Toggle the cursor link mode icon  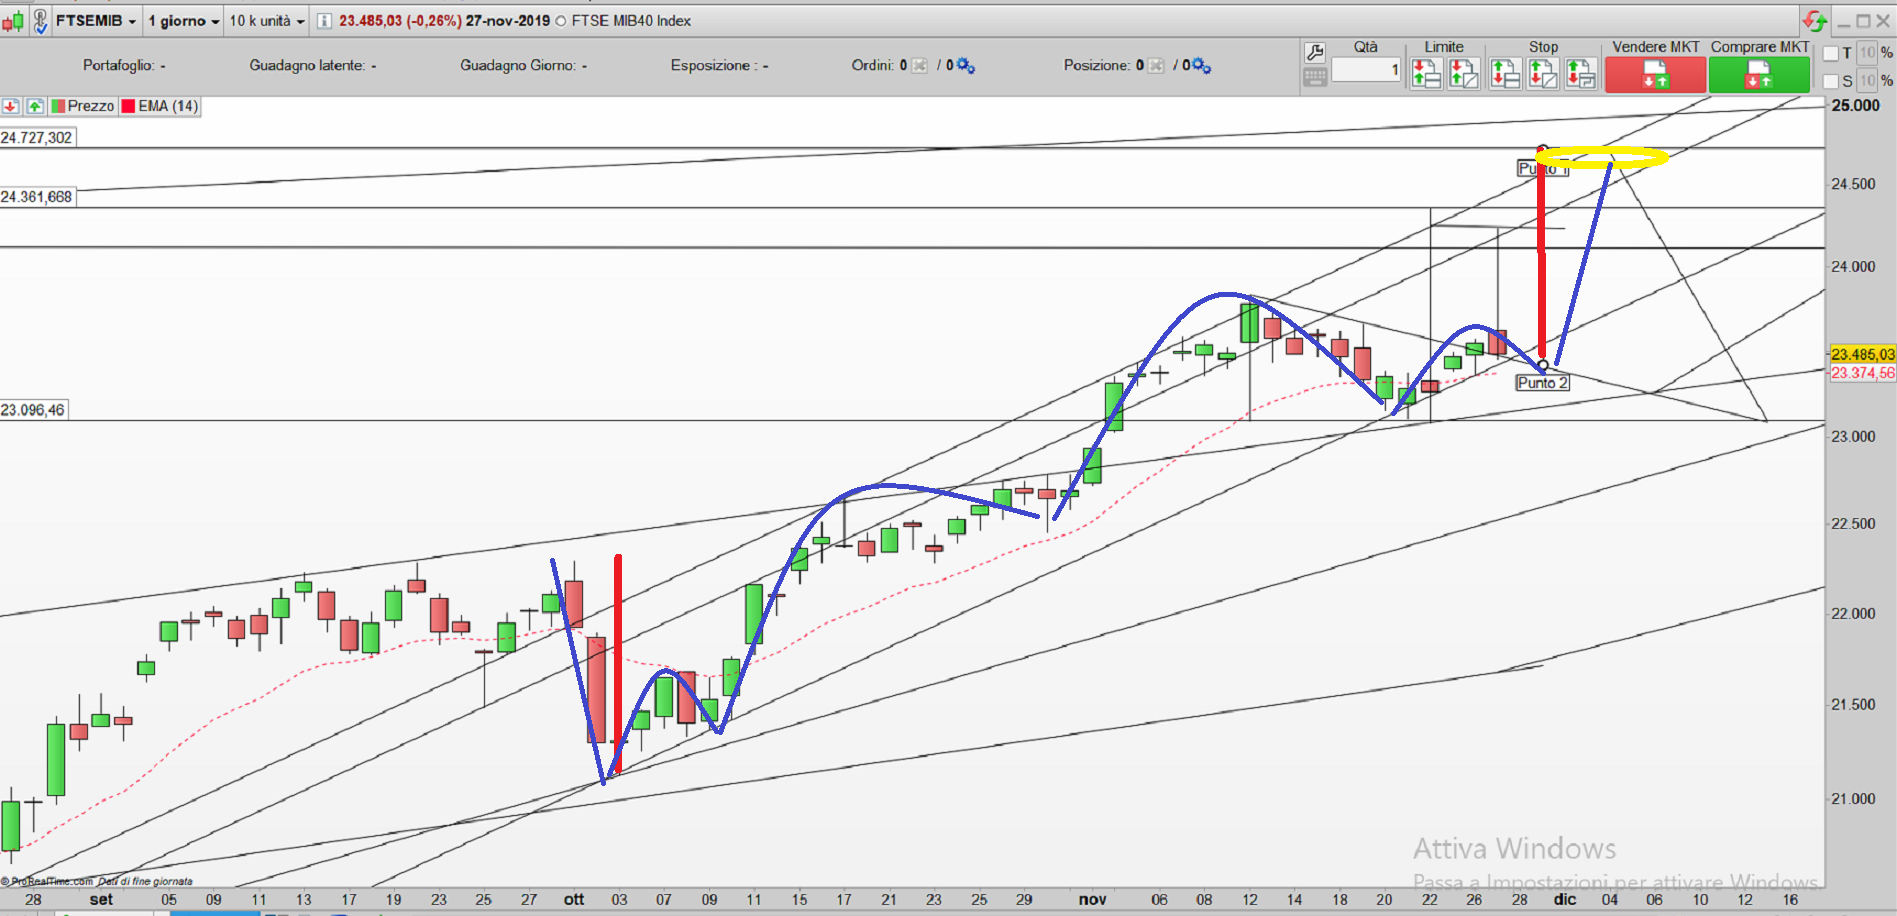[x=40, y=21]
